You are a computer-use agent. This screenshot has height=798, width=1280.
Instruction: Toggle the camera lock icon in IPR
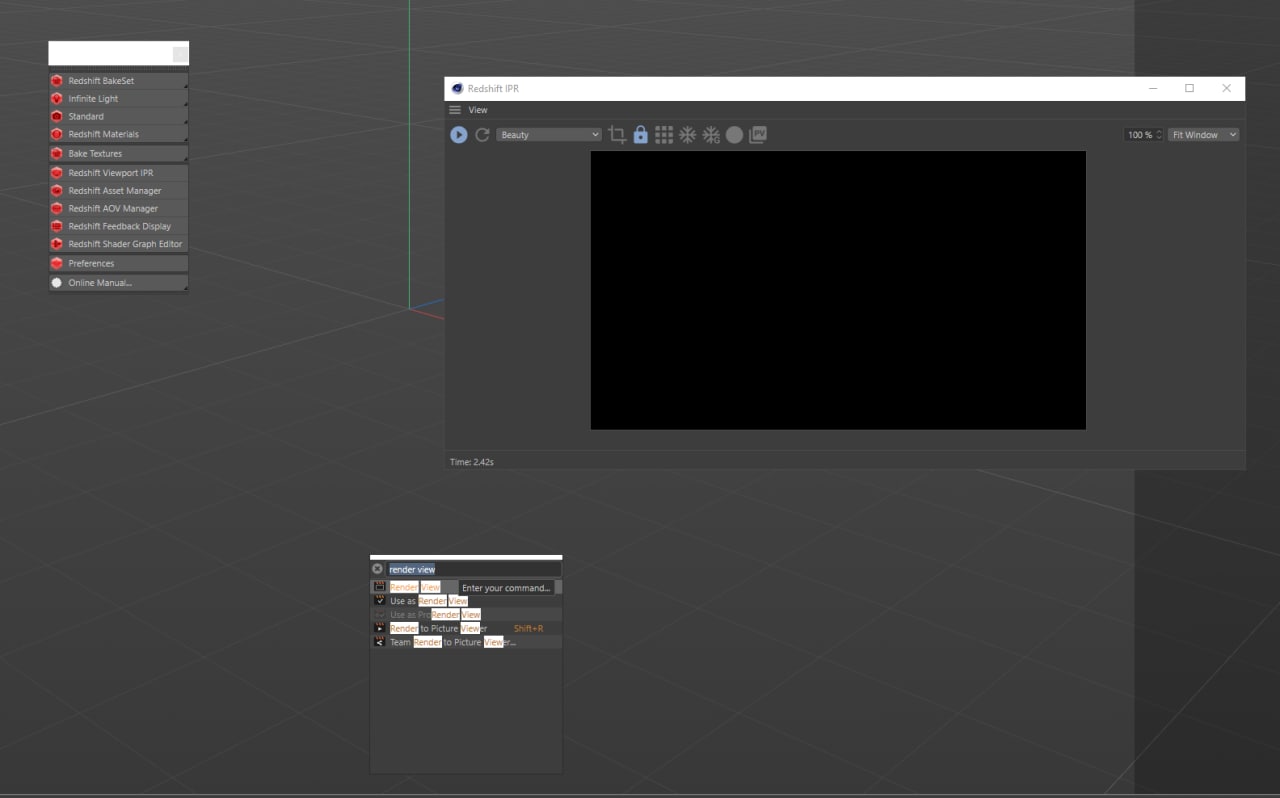[640, 135]
